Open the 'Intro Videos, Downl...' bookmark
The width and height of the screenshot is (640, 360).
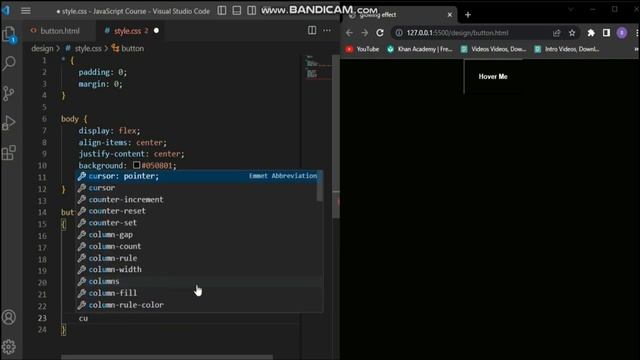[x=567, y=49]
